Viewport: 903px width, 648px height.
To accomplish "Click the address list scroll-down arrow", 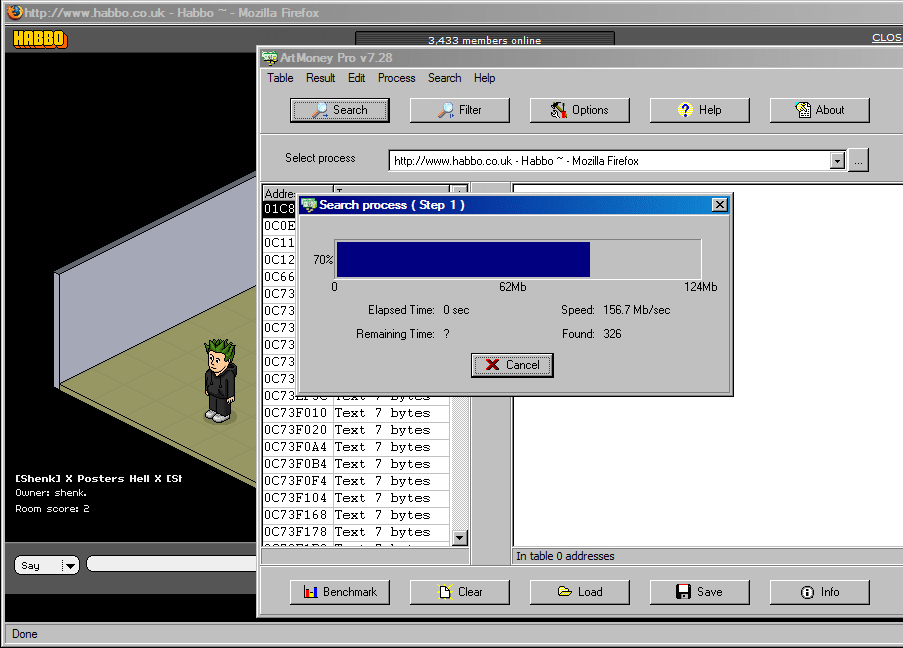I will 459,538.
